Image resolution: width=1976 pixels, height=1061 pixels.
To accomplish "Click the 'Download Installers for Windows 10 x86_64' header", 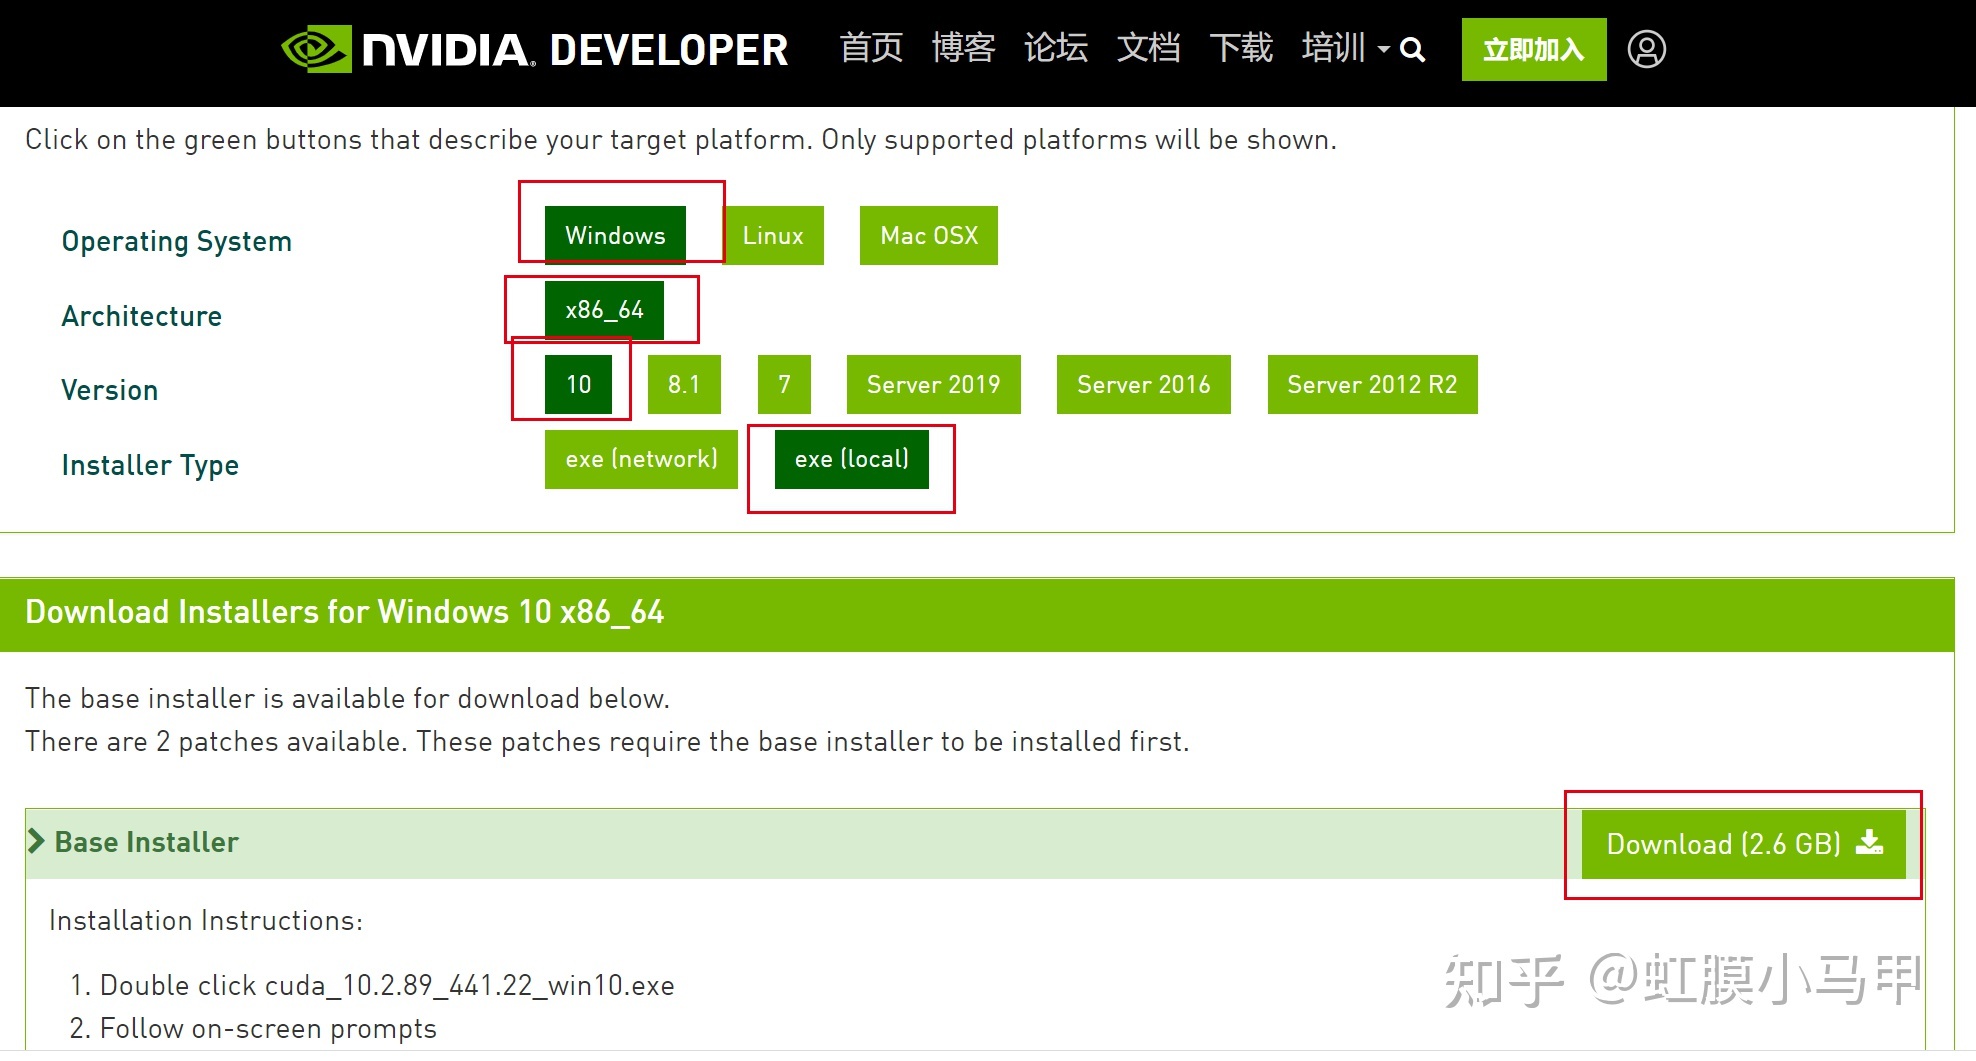I will pyautogui.click(x=345, y=612).
